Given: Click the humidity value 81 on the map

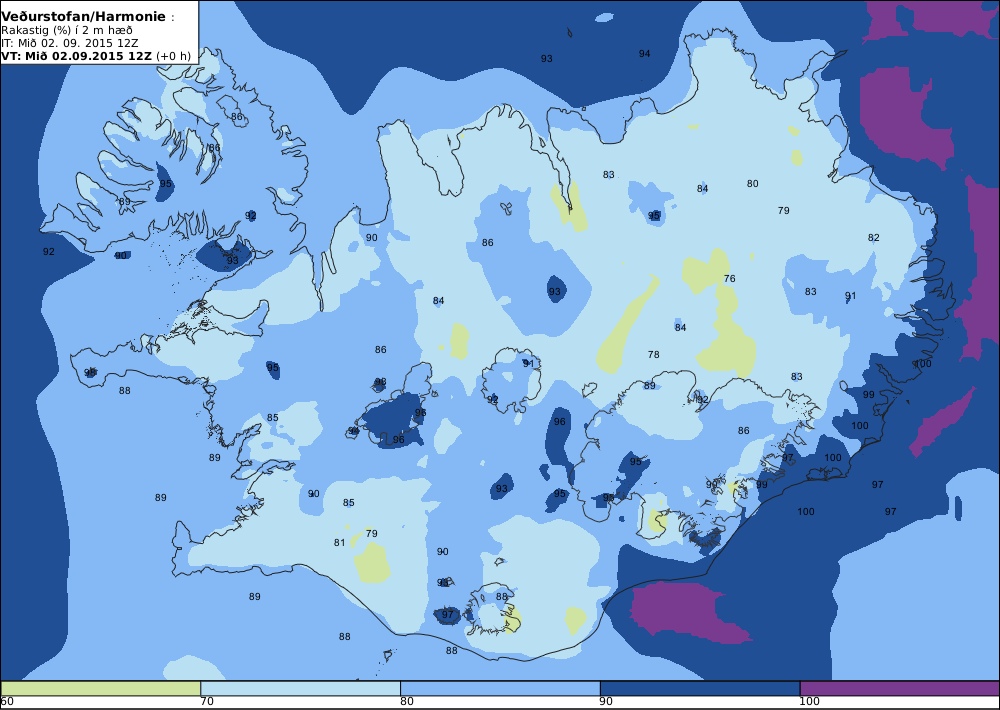Looking at the screenshot, I should tap(339, 542).
